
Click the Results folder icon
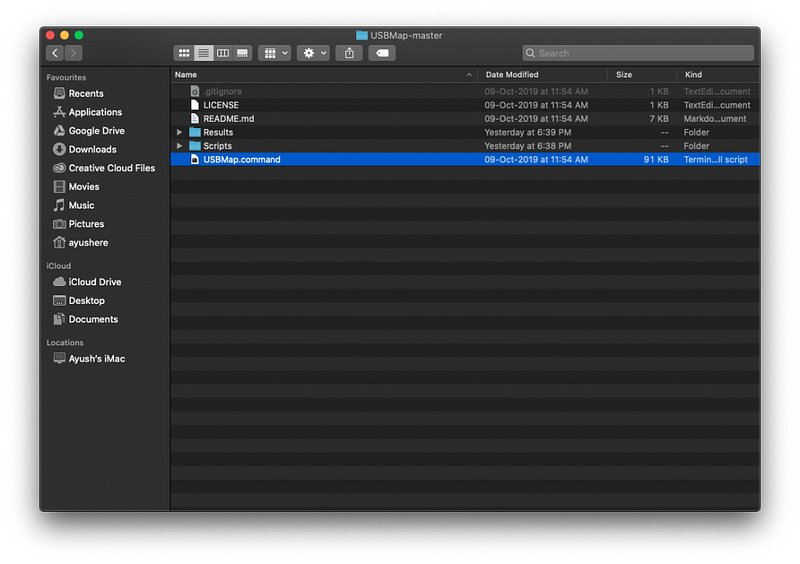click(x=195, y=132)
